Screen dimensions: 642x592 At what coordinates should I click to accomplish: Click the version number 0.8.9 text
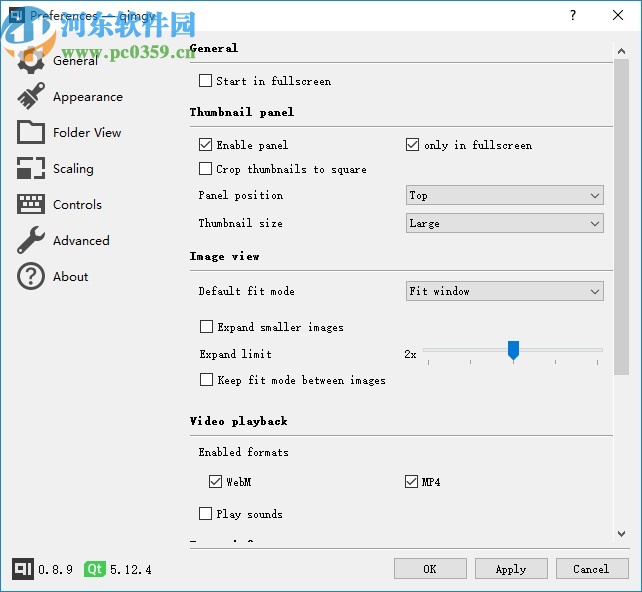pyautogui.click(x=55, y=569)
